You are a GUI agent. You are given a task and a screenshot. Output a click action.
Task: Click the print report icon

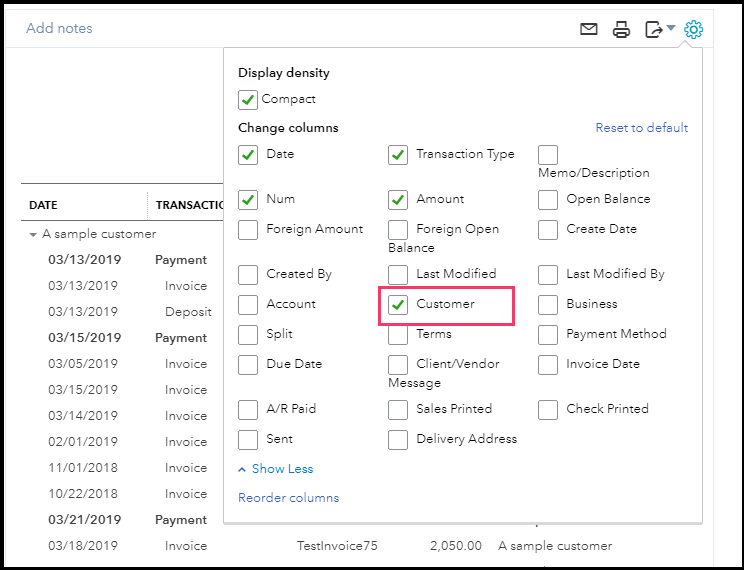(621, 29)
